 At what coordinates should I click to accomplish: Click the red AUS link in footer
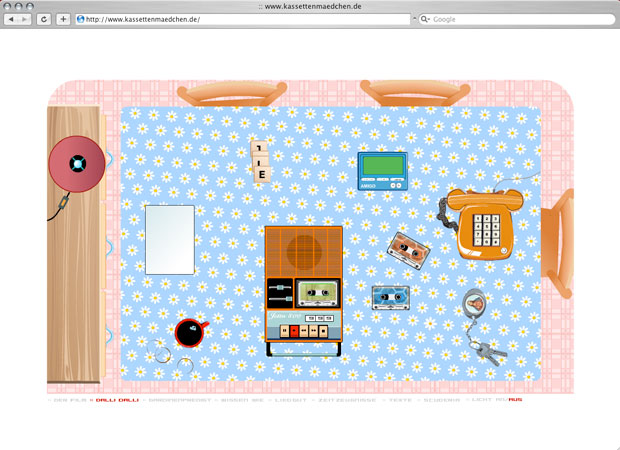[515, 399]
